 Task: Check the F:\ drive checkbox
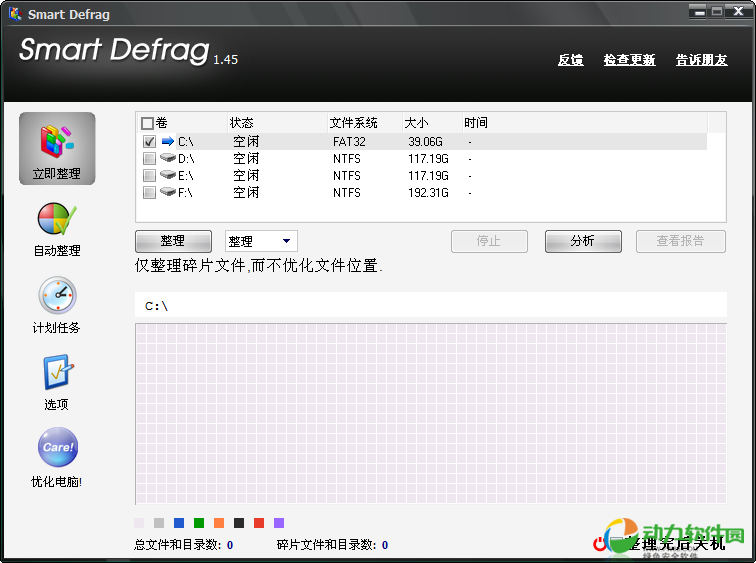[x=149, y=192]
